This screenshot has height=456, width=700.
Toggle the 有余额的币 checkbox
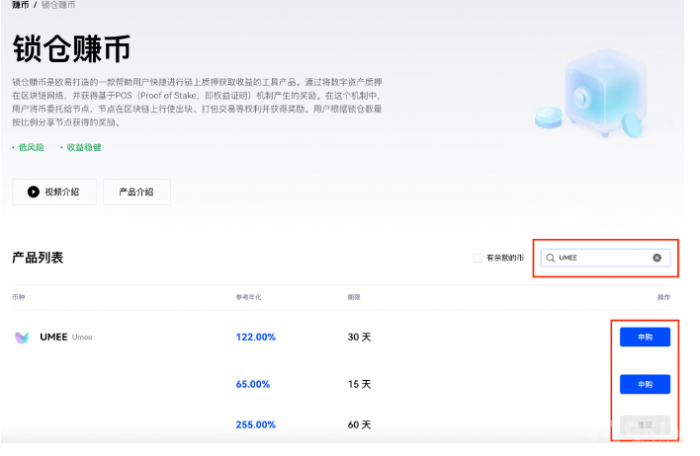pyautogui.click(x=478, y=258)
